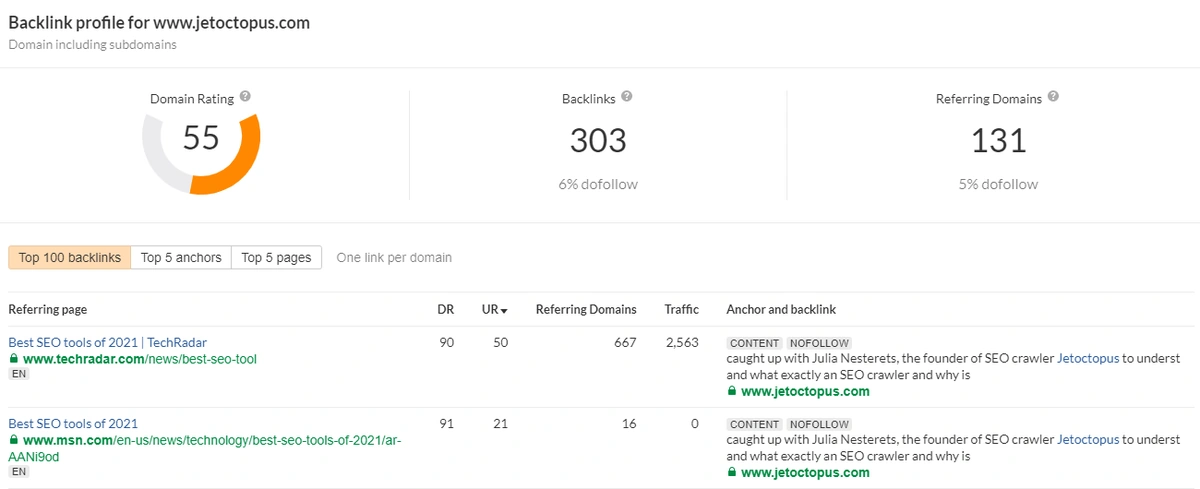Click lock icon before jetoctopus.com in TechRadar row
This screenshot has height=489, width=1200.
(732, 392)
